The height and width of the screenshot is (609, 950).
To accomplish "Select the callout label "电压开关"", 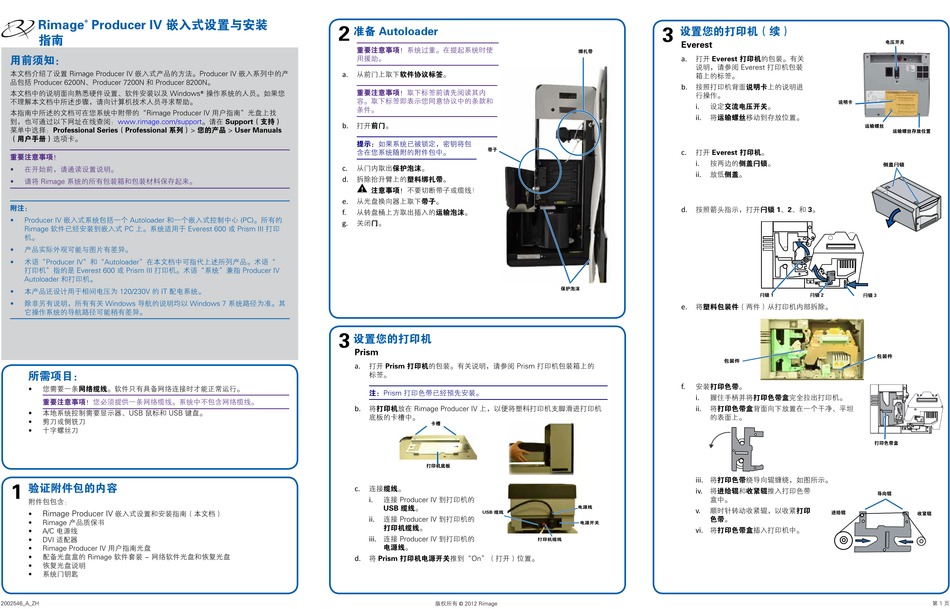I will pyautogui.click(x=894, y=42).
